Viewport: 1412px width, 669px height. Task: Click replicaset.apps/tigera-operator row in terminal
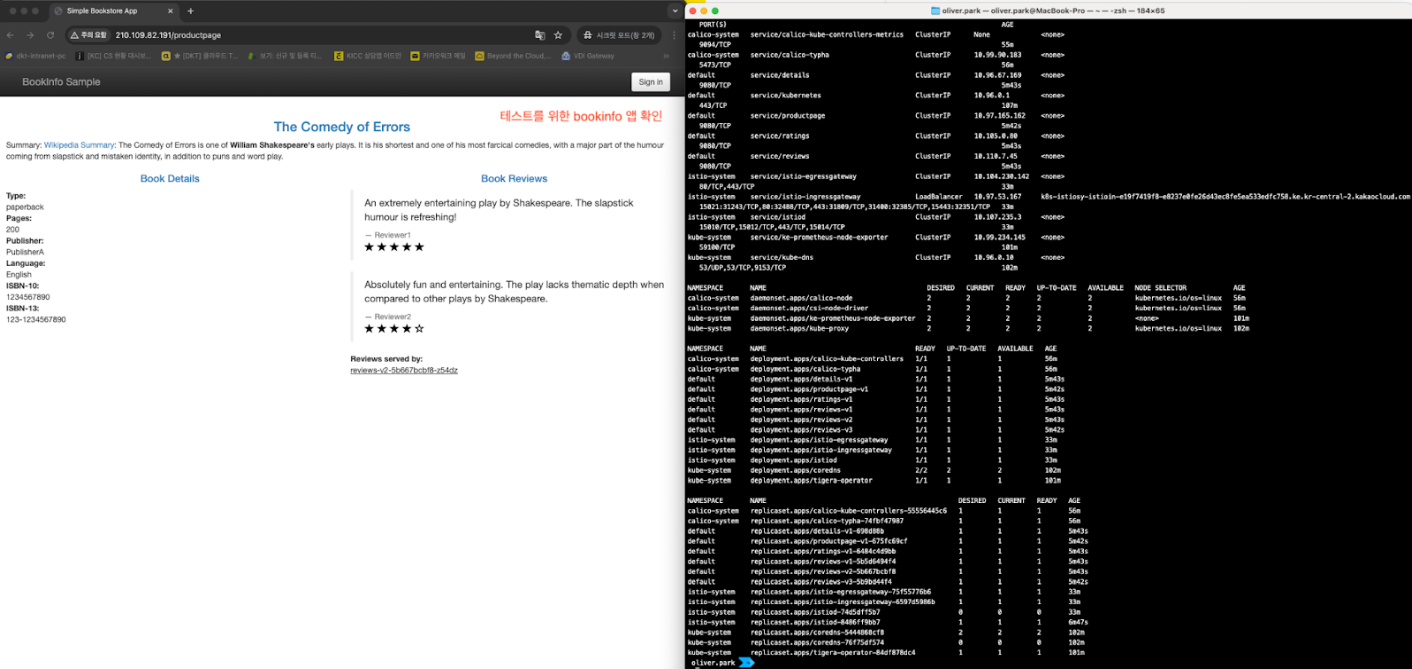(x=888, y=652)
